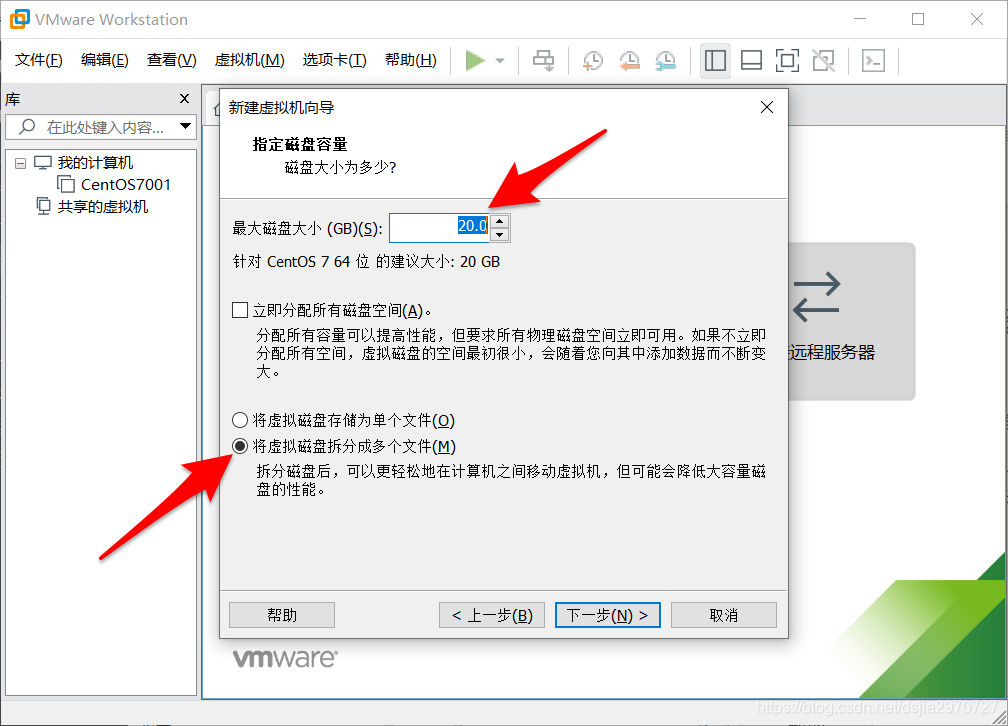
Task: Click the green Power On play icon
Action: pos(475,60)
